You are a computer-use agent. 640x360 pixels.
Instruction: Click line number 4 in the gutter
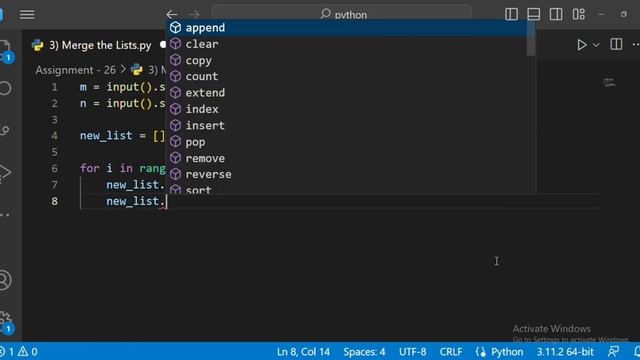coord(54,136)
